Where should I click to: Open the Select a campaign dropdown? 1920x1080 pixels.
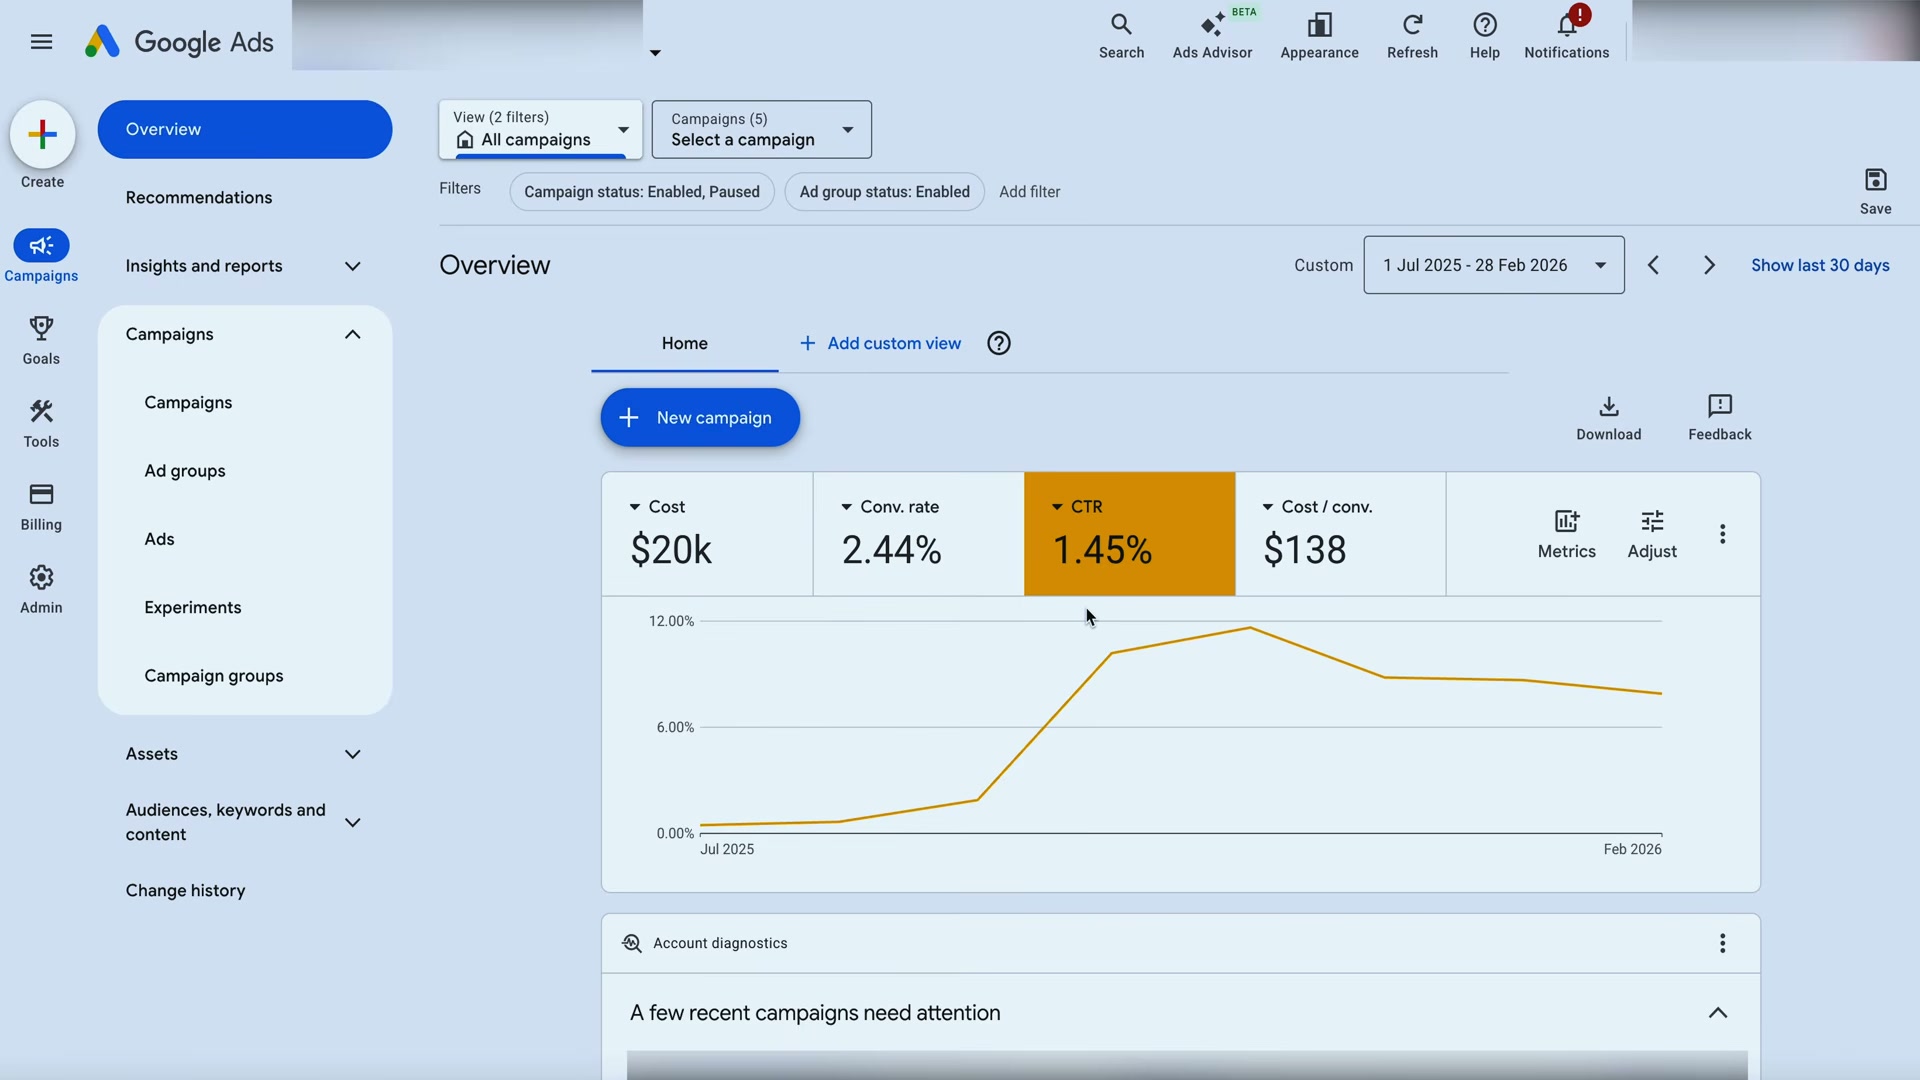760,129
